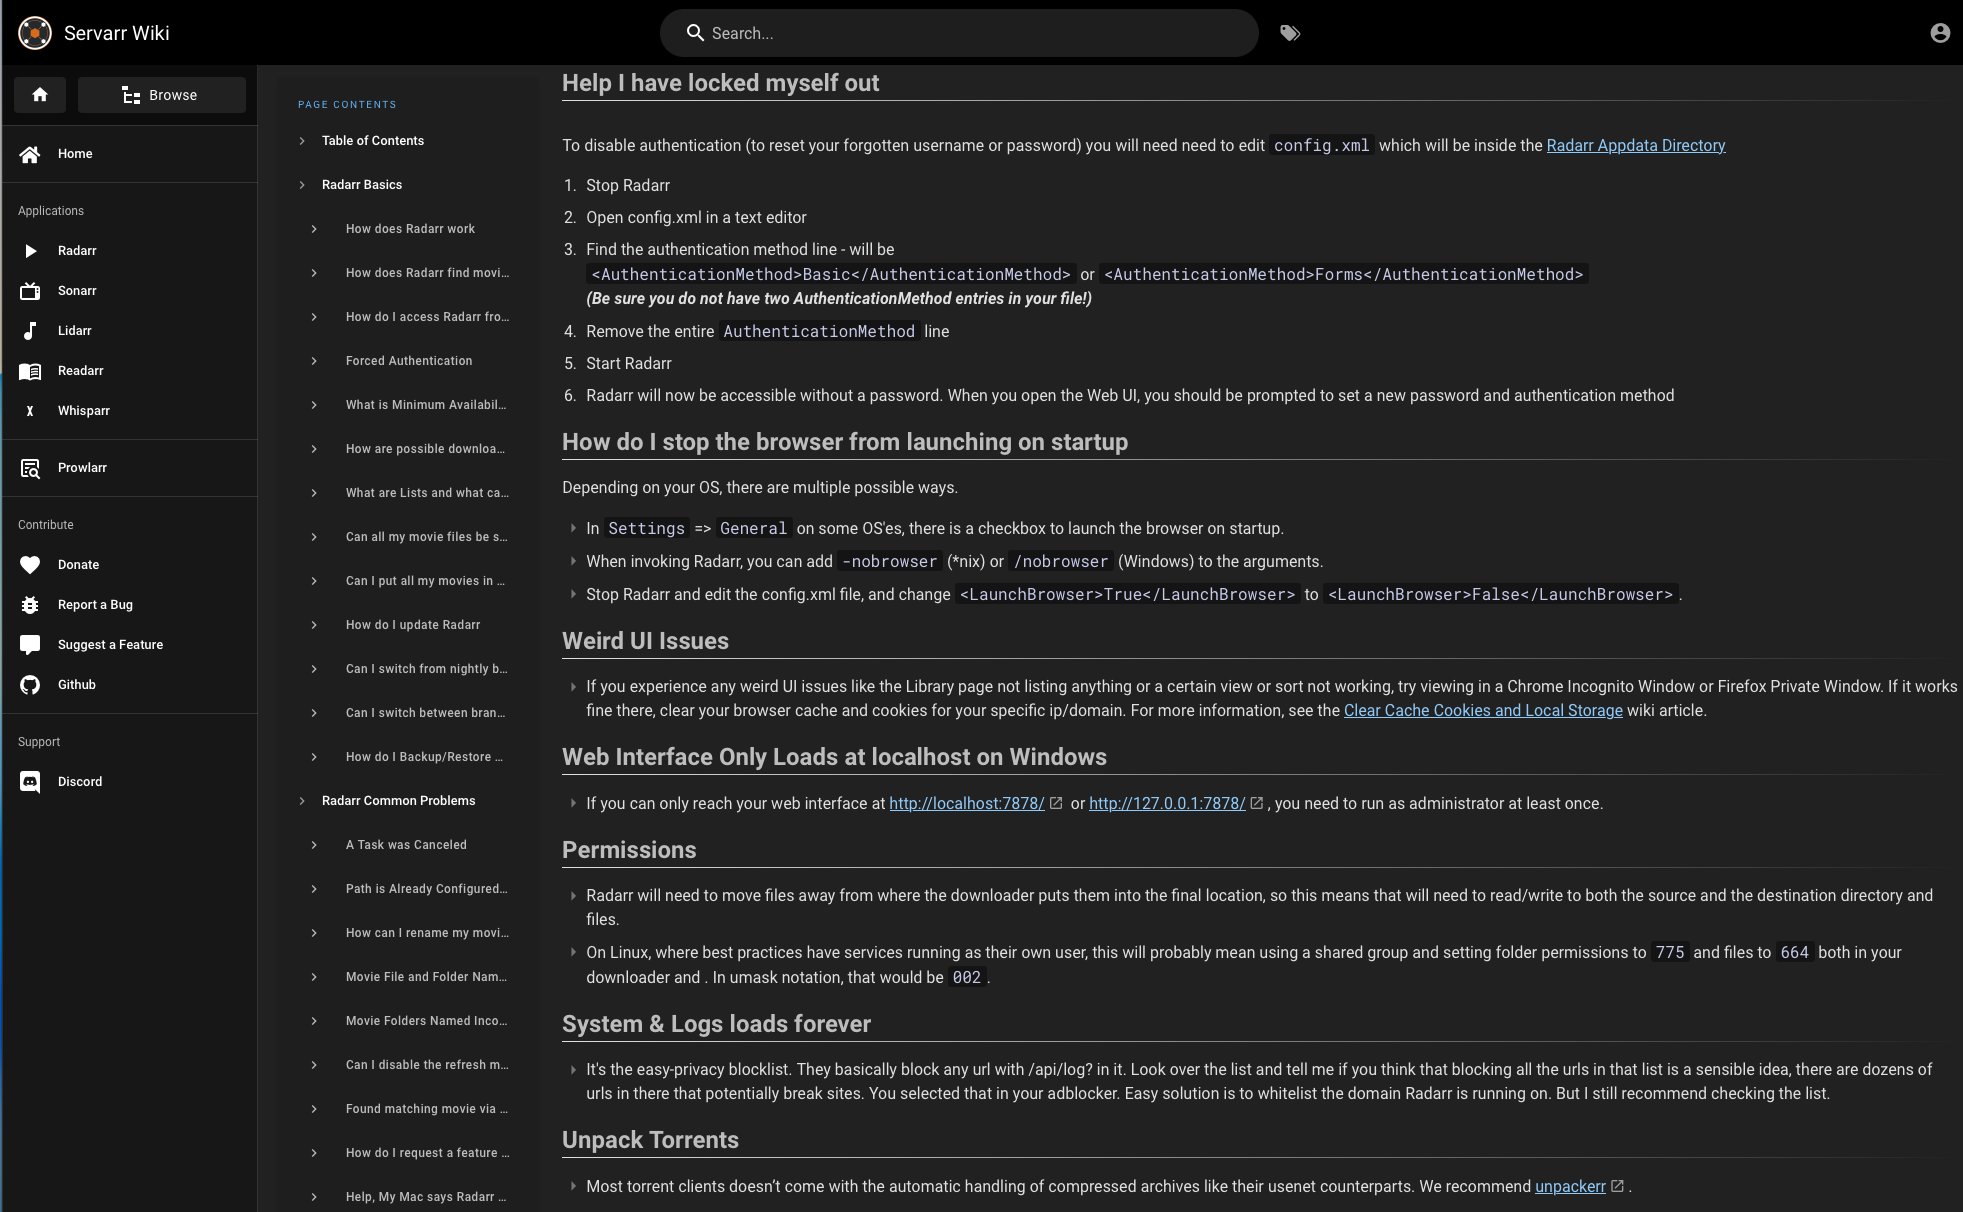This screenshot has width=1963, height=1212.
Task: Click the Report a Bug icon
Action: pos(30,605)
